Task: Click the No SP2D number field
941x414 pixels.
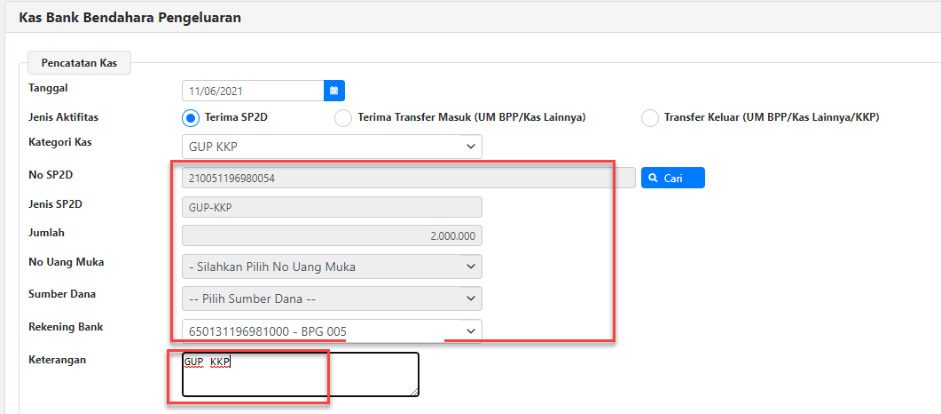Action: coord(408,178)
